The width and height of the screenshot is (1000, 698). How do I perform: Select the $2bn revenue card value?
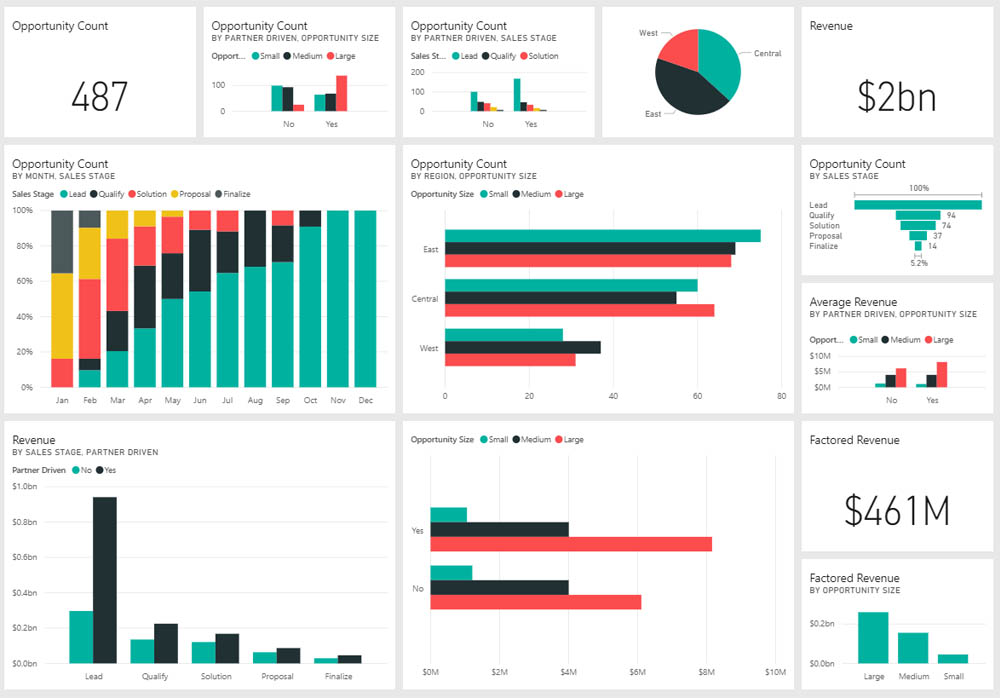[897, 96]
